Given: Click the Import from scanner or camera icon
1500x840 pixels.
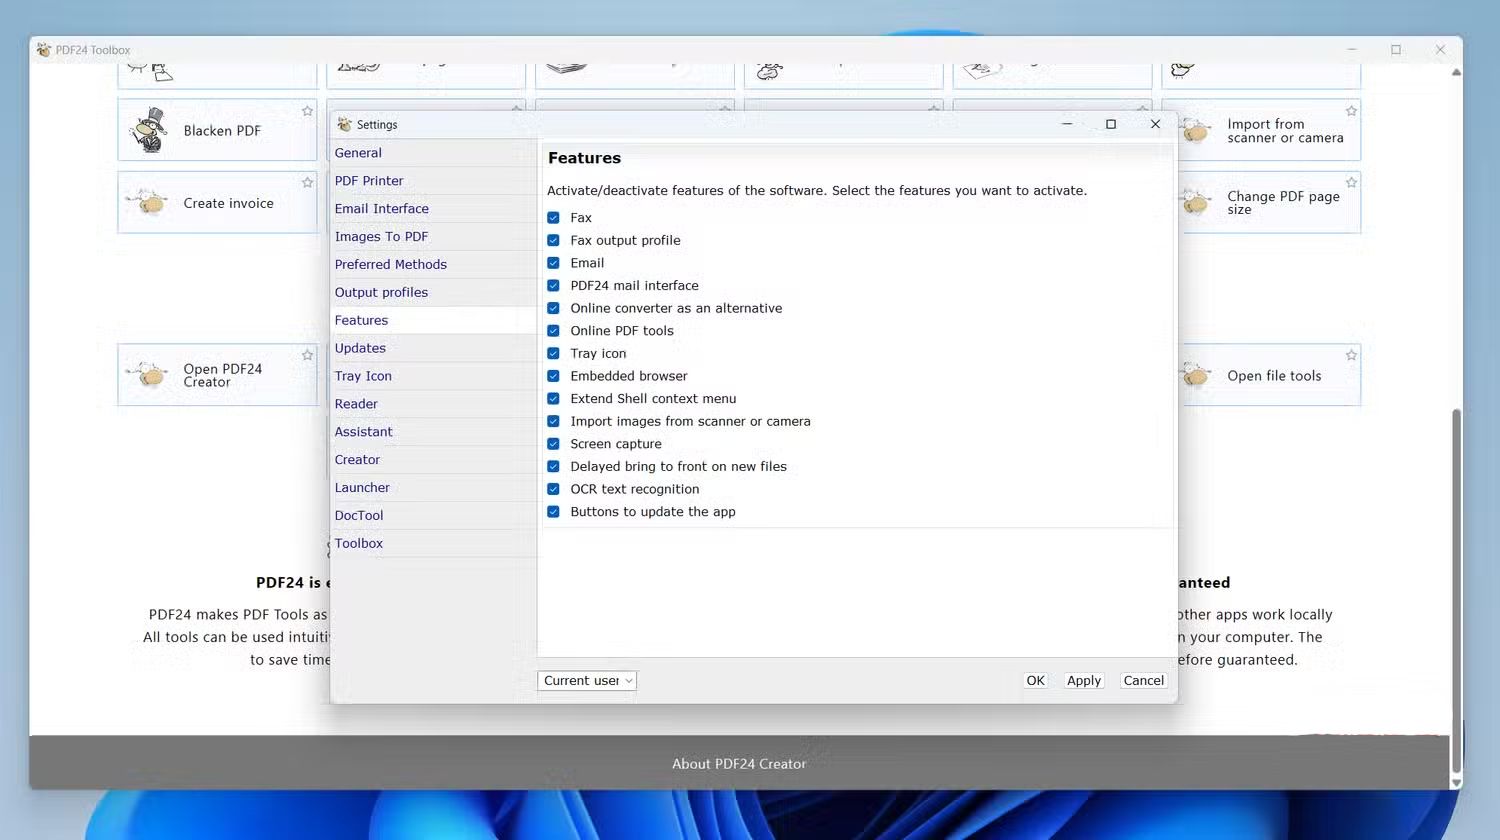Looking at the screenshot, I should coord(1195,131).
